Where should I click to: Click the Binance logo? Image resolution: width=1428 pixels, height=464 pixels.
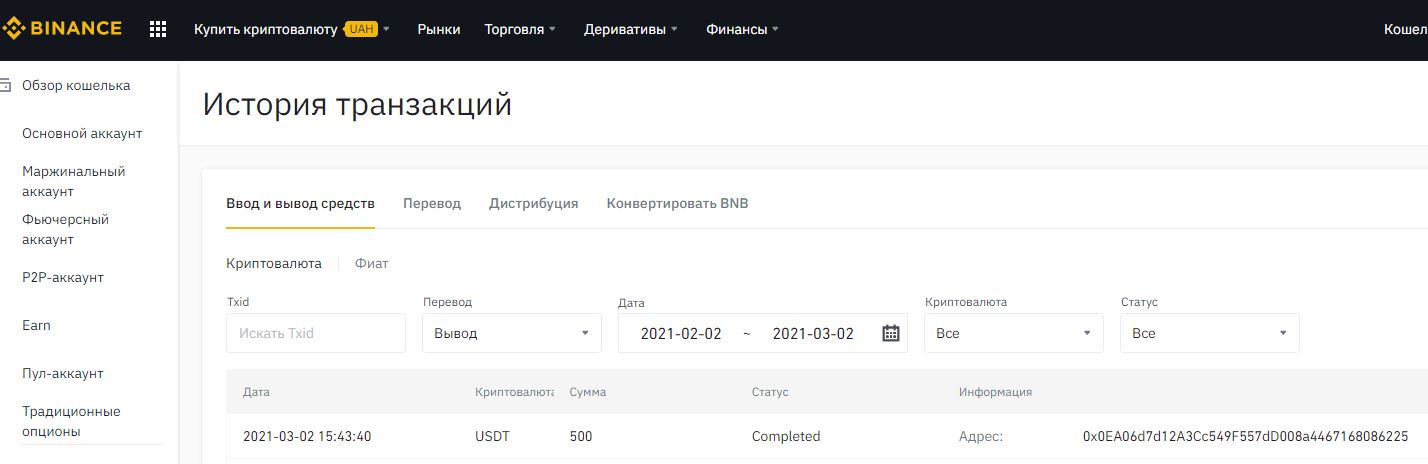coord(62,29)
